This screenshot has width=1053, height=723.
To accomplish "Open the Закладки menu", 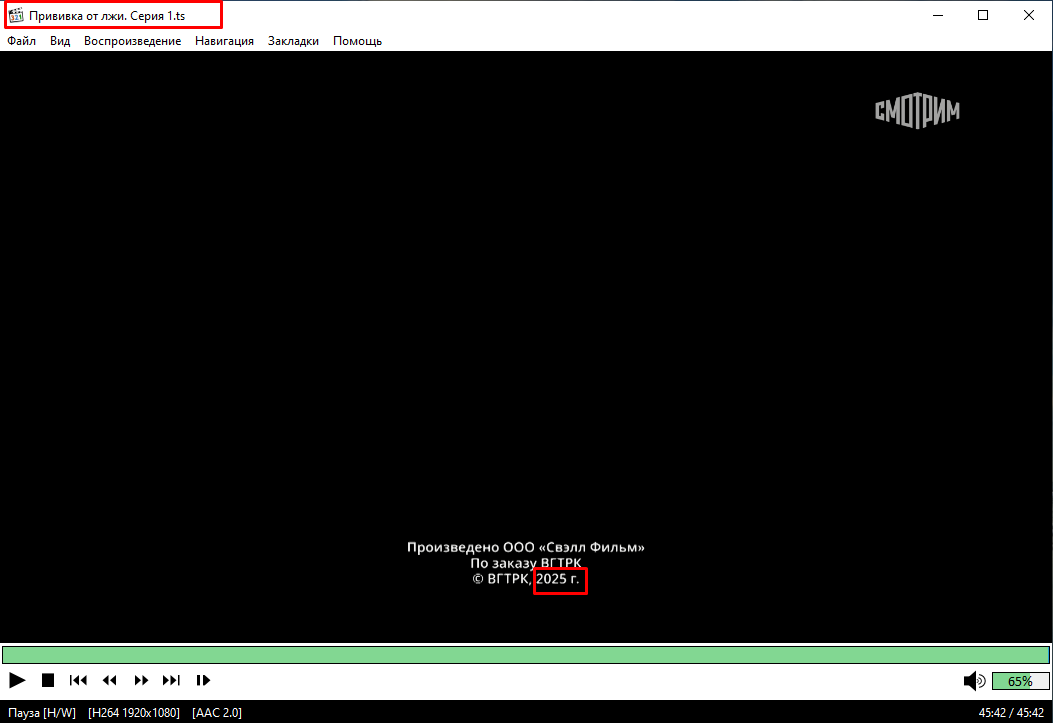I will [x=293, y=41].
